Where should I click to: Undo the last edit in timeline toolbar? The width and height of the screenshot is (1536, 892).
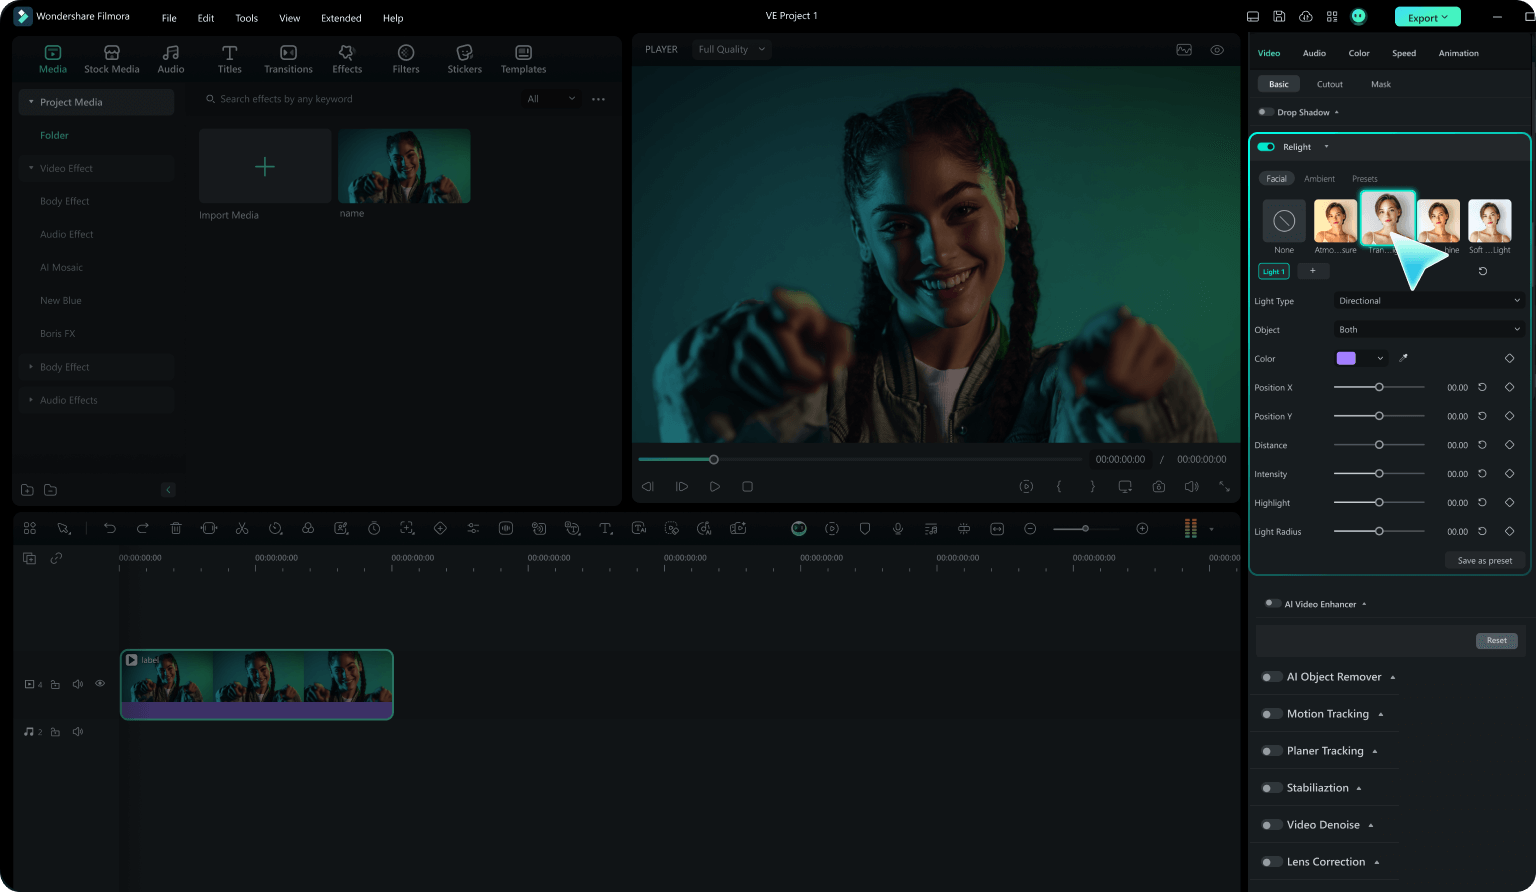(110, 528)
